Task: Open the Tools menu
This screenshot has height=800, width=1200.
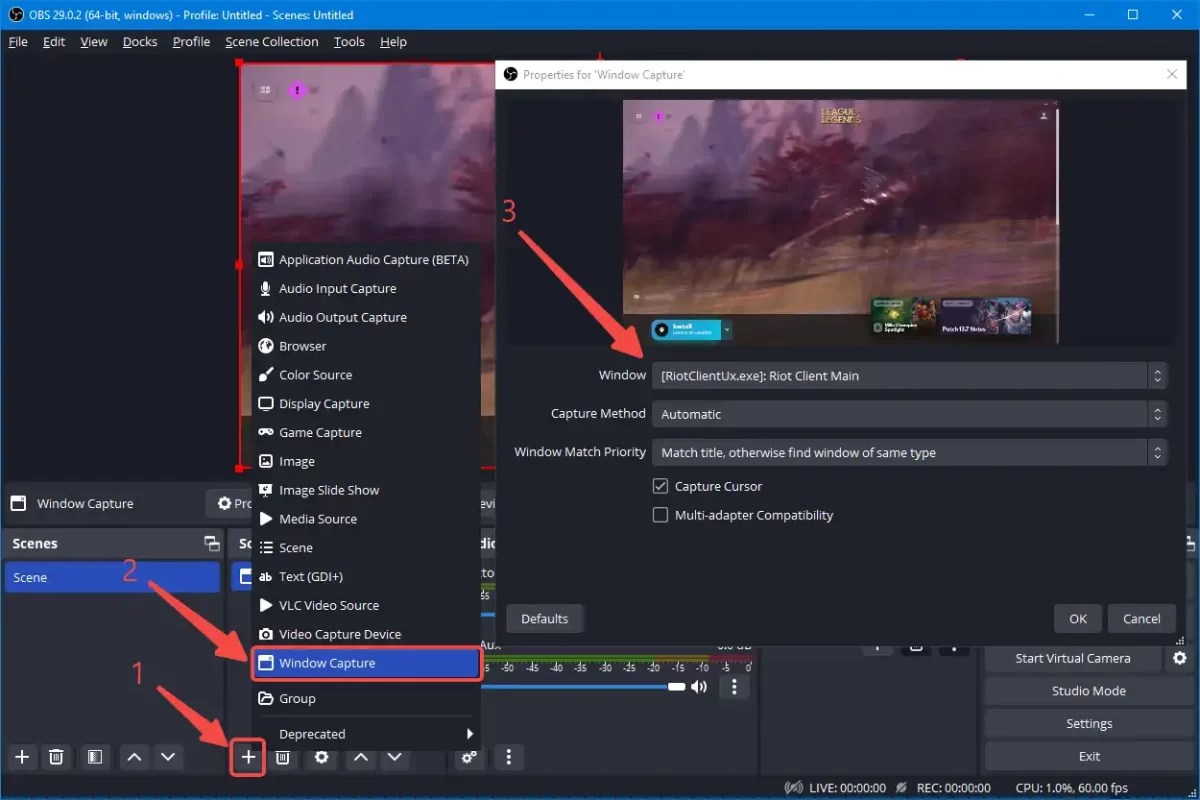Action: pyautogui.click(x=348, y=41)
